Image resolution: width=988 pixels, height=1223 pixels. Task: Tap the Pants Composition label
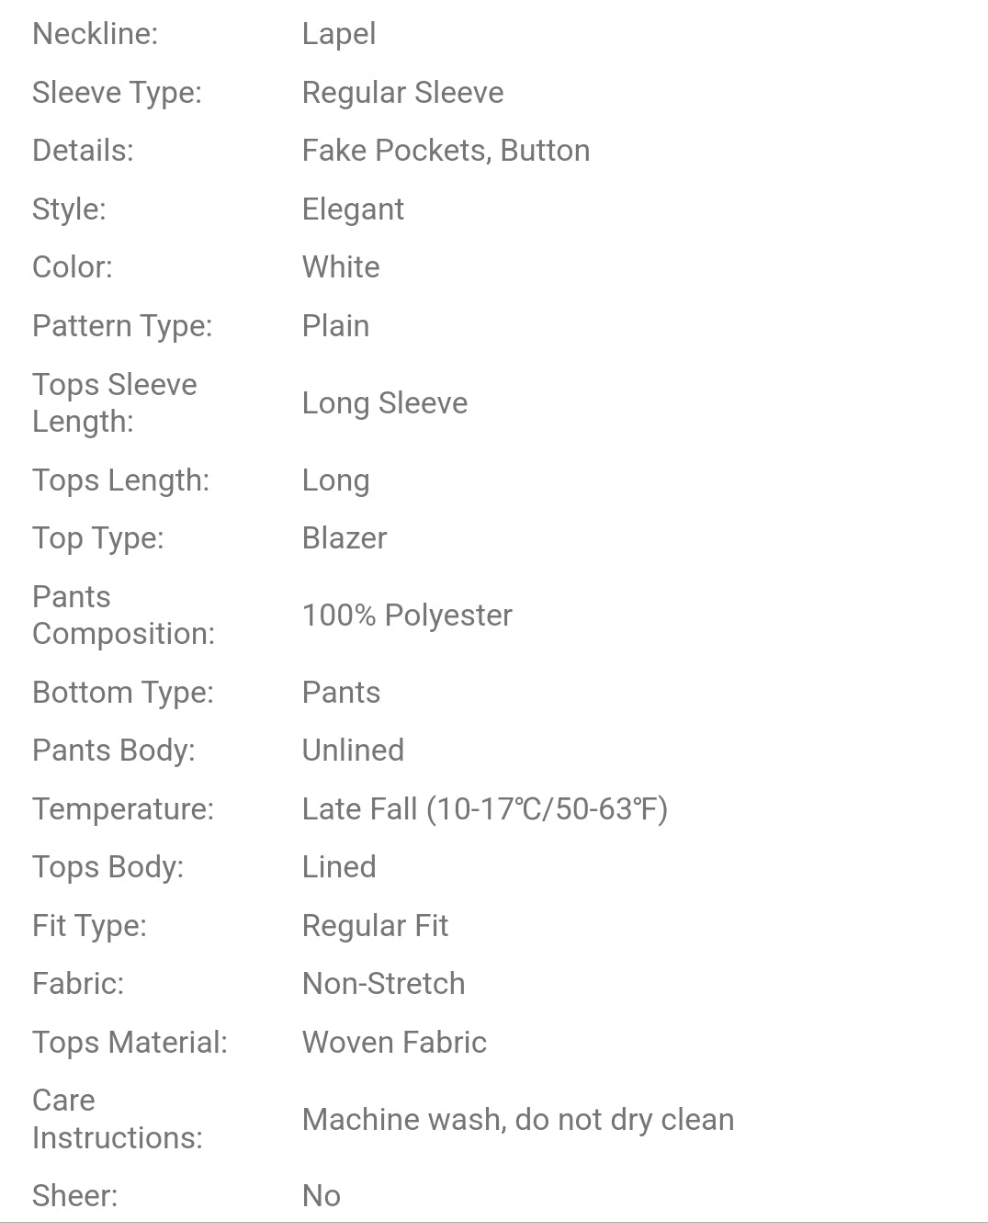click(x=123, y=615)
